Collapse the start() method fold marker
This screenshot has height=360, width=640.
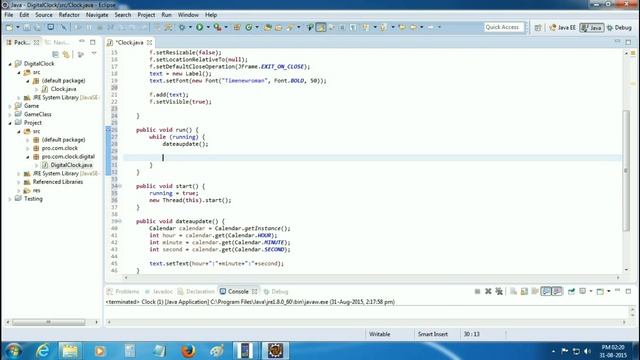pyautogui.click(x=120, y=186)
